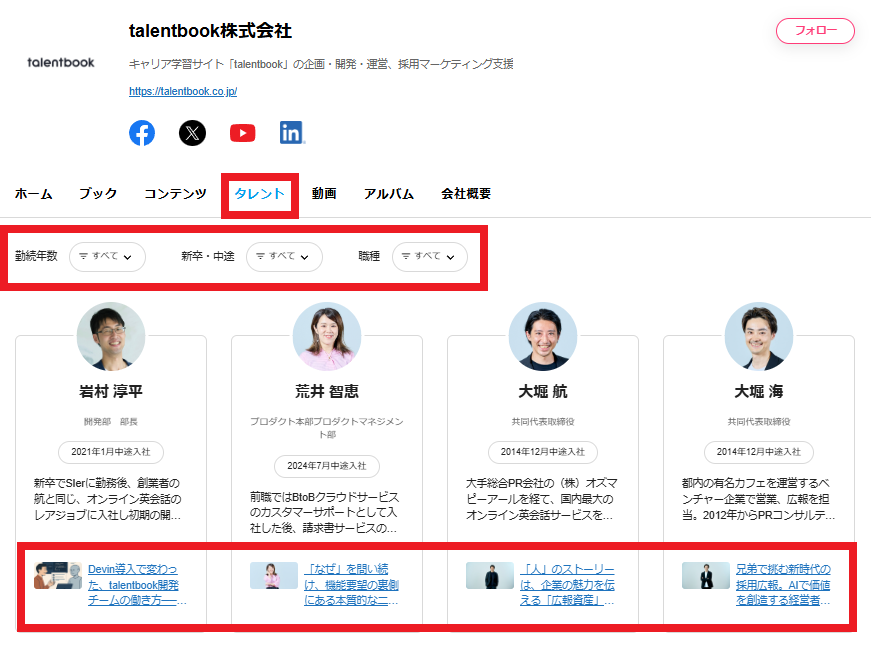The height and width of the screenshot is (646, 871).
Task: Expand the 新卒・中途 filter dropdown
Action: (x=284, y=257)
